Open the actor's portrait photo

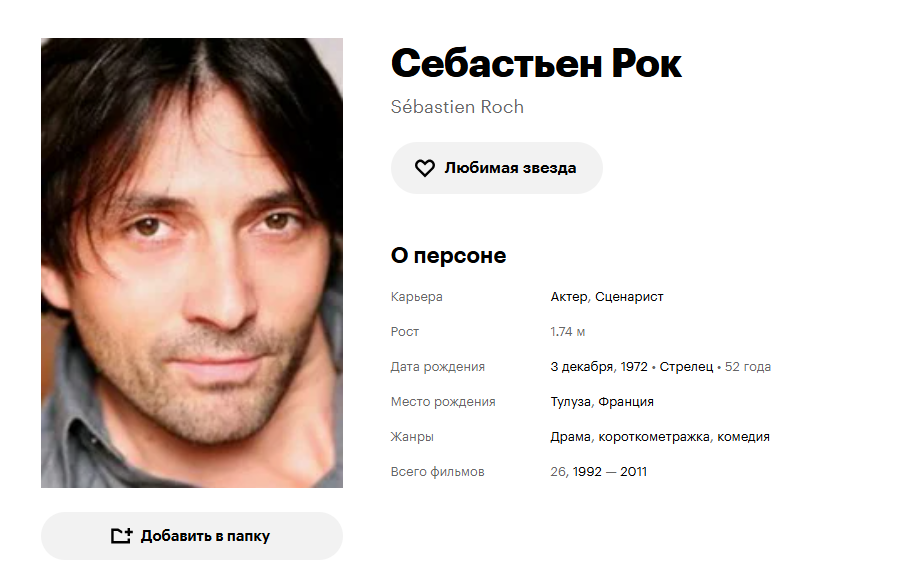(x=192, y=263)
